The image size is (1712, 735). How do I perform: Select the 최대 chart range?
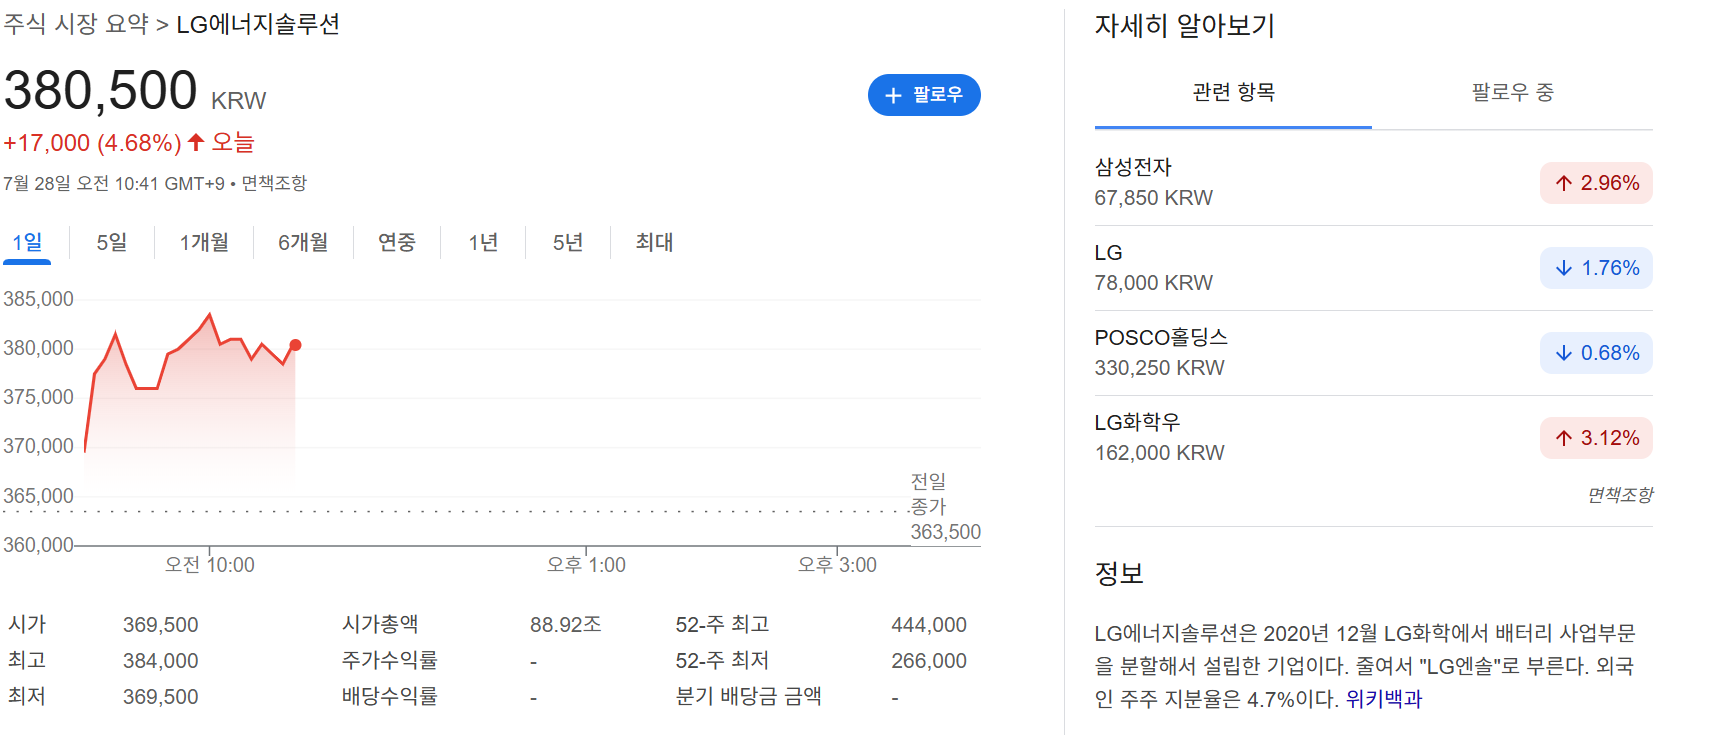pyautogui.click(x=655, y=242)
